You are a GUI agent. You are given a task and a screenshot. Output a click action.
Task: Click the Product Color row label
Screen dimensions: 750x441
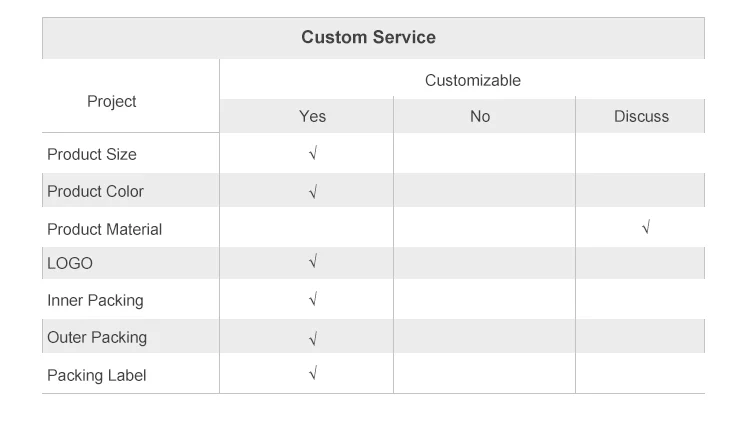click(96, 192)
